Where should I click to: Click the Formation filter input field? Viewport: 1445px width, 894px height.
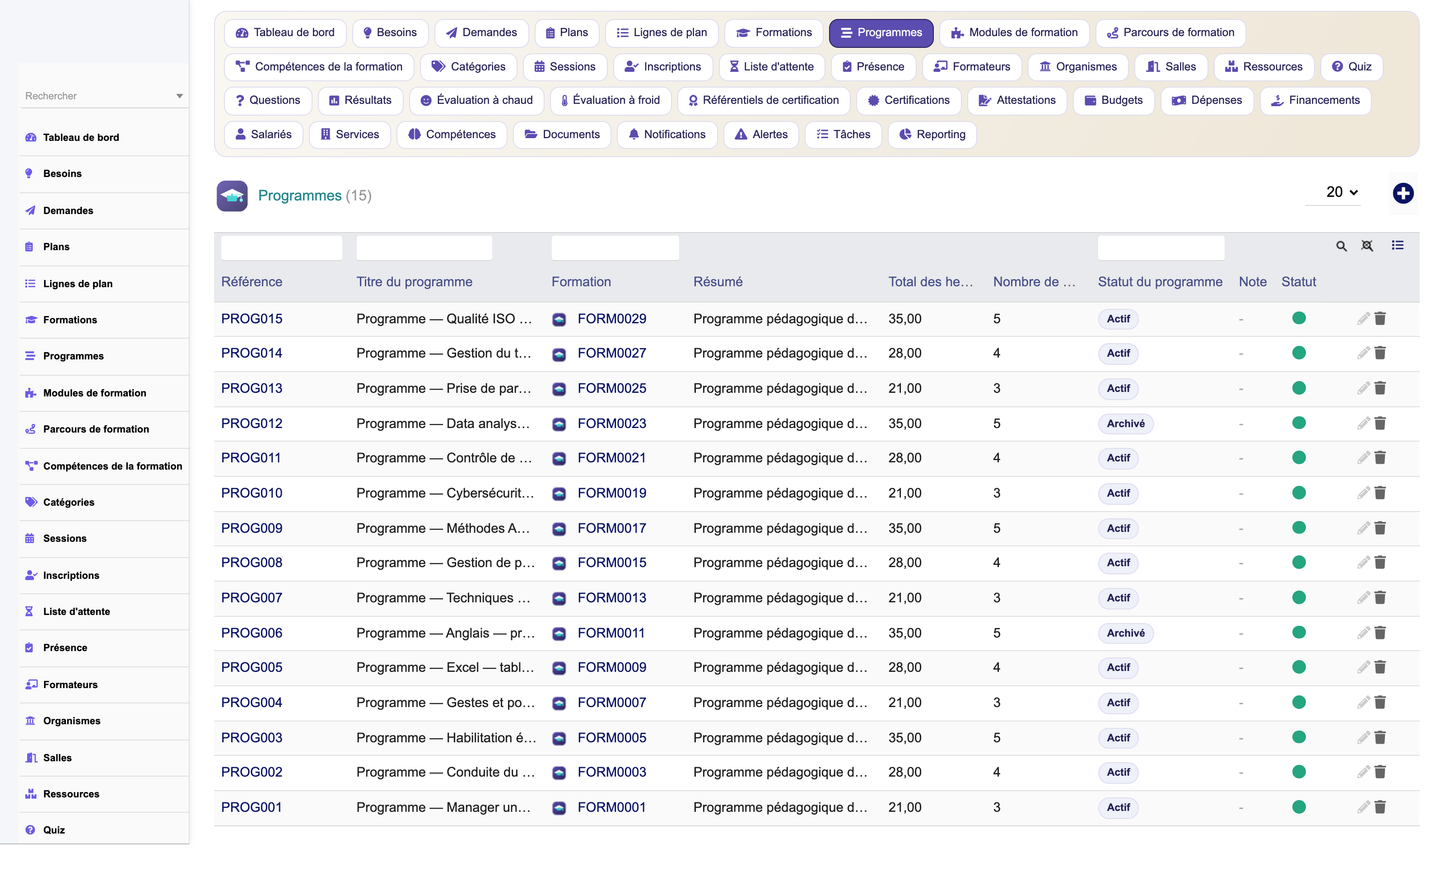tap(615, 248)
